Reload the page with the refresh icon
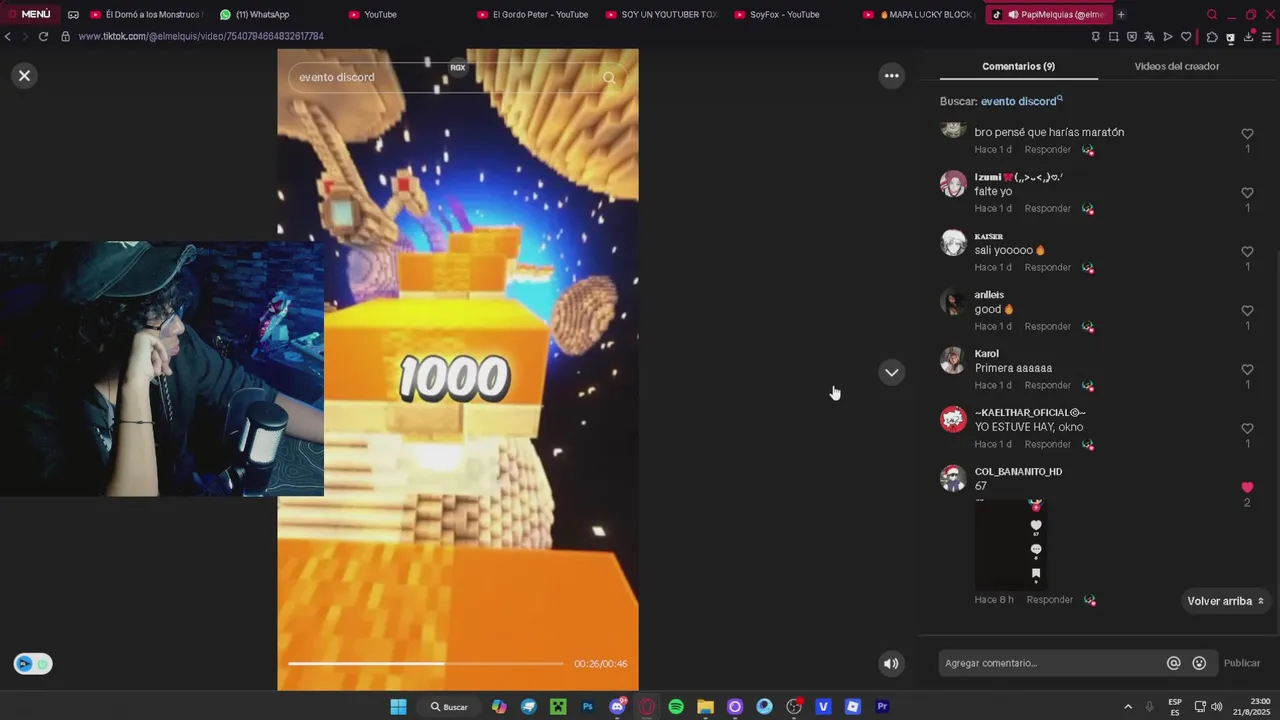The height and width of the screenshot is (720, 1280). [43, 36]
